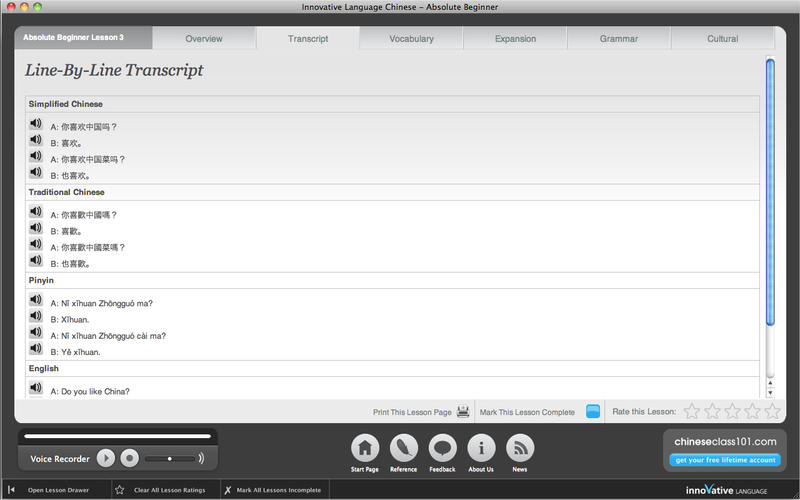This screenshot has height=500, width=800.
Task: Open the Reference feather icon
Action: (404, 448)
